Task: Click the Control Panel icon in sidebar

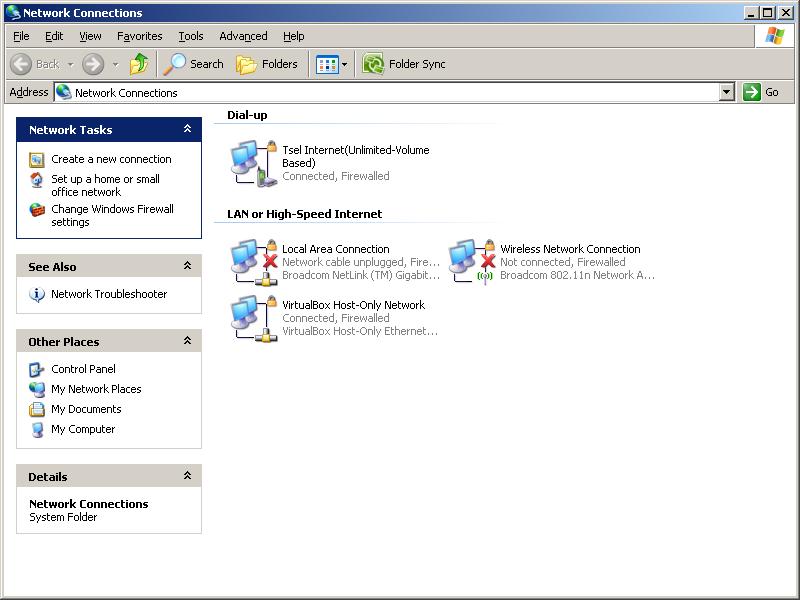Action: [x=37, y=369]
